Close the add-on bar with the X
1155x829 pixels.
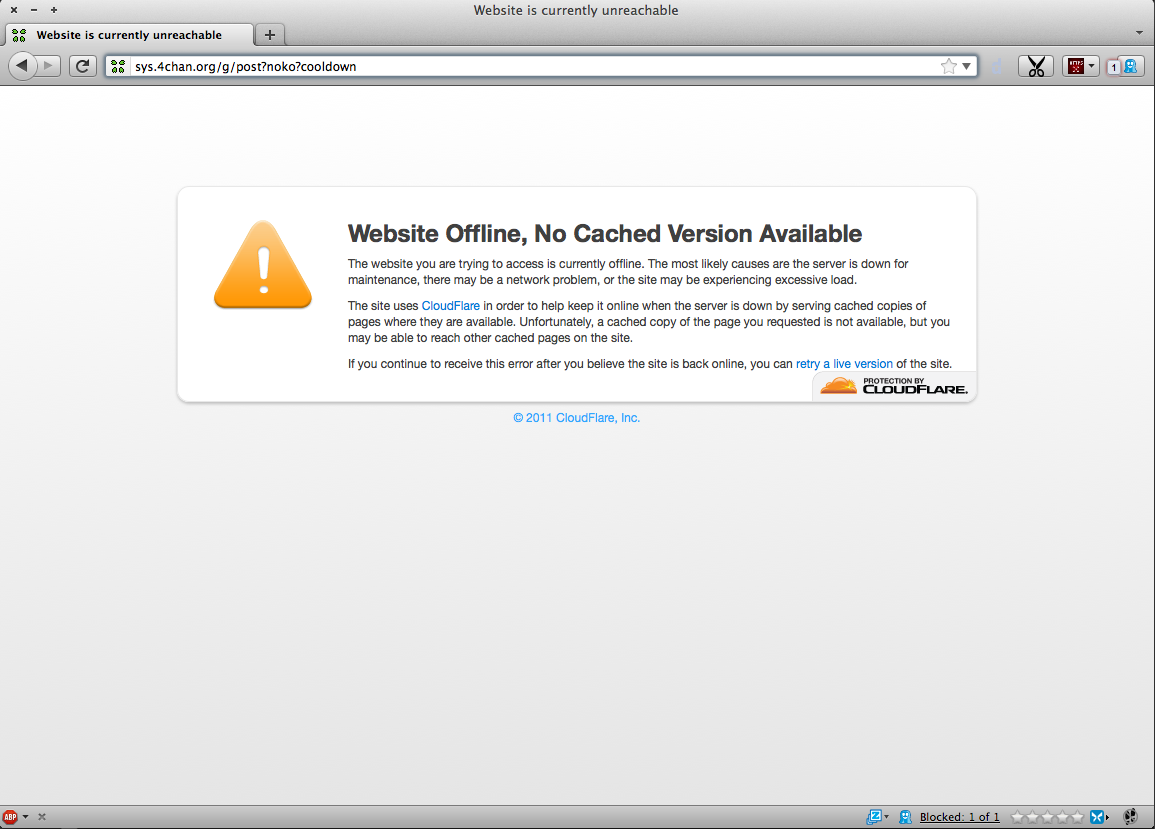point(42,816)
